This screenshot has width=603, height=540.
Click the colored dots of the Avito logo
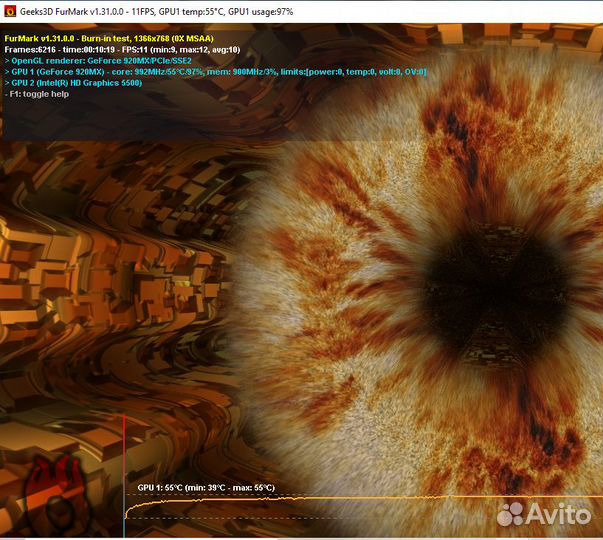[511, 513]
